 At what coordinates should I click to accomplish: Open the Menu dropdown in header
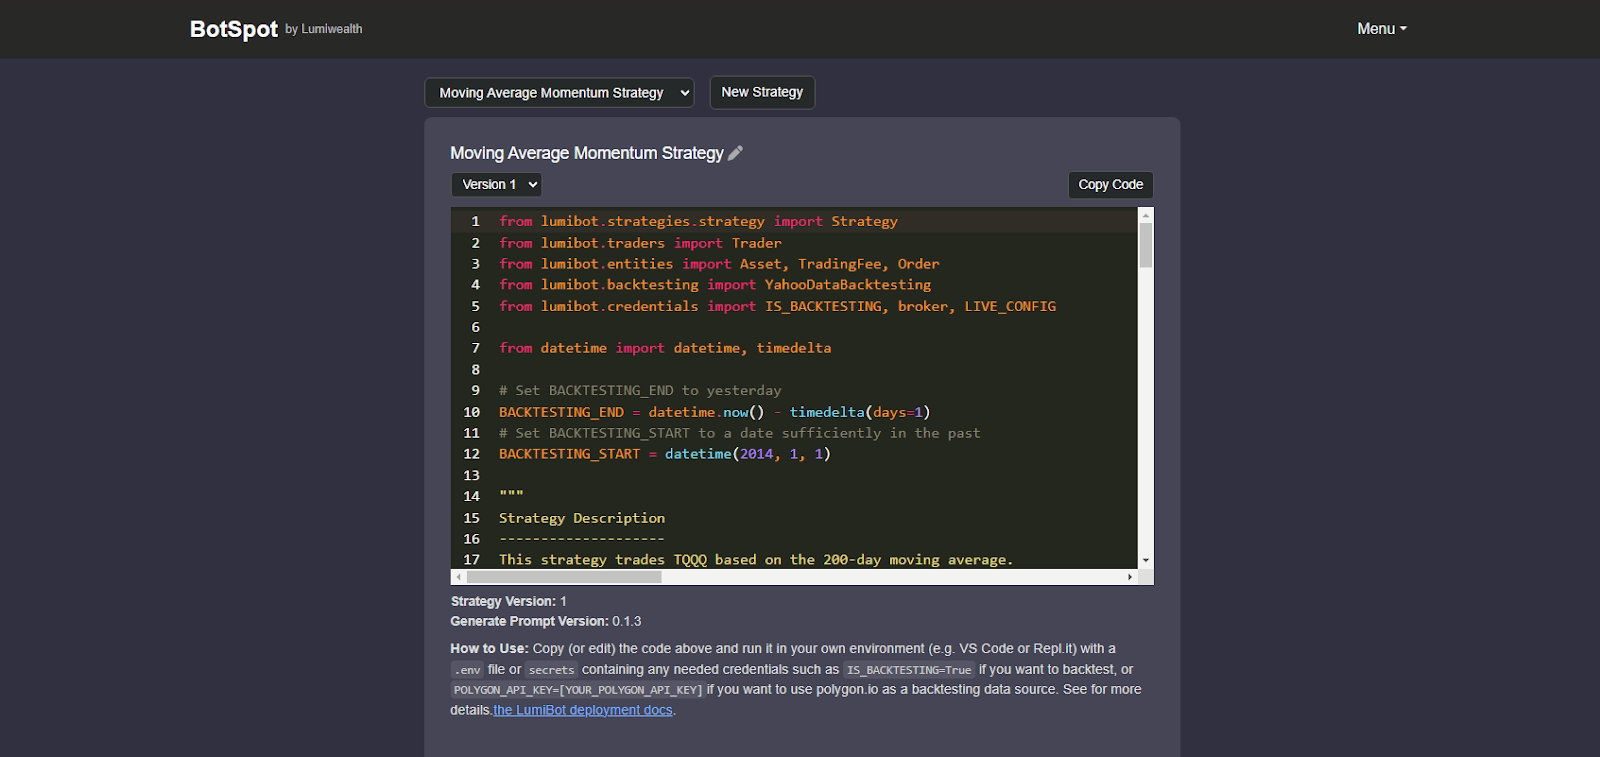click(1381, 29)
